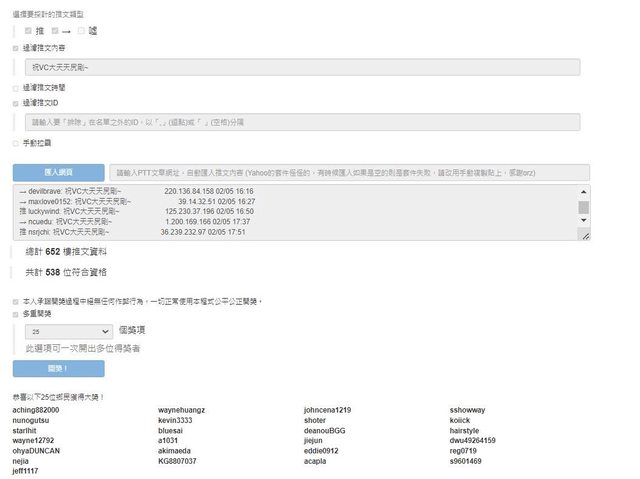640x479 pixels.
Task: Click the scrollbar down arrow in comment list
Action: (x=584, y=222)
